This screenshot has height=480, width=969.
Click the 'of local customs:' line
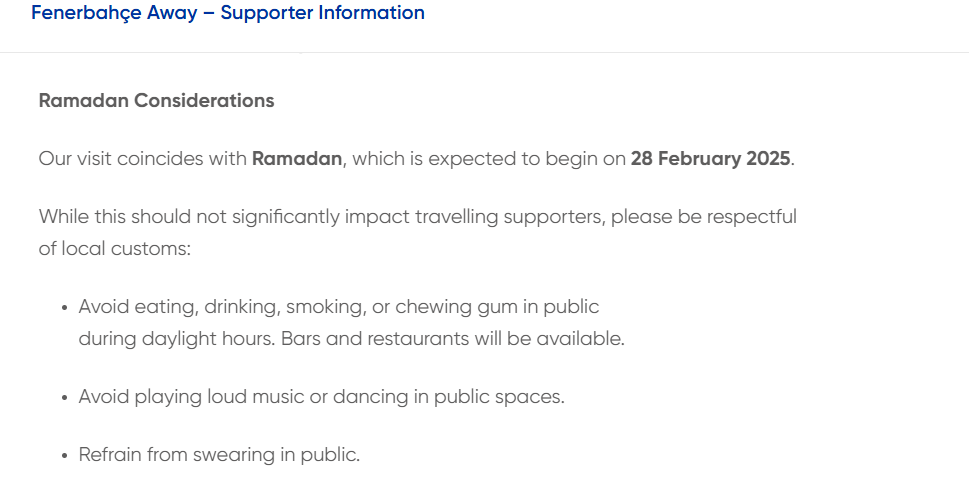point(114,249)
